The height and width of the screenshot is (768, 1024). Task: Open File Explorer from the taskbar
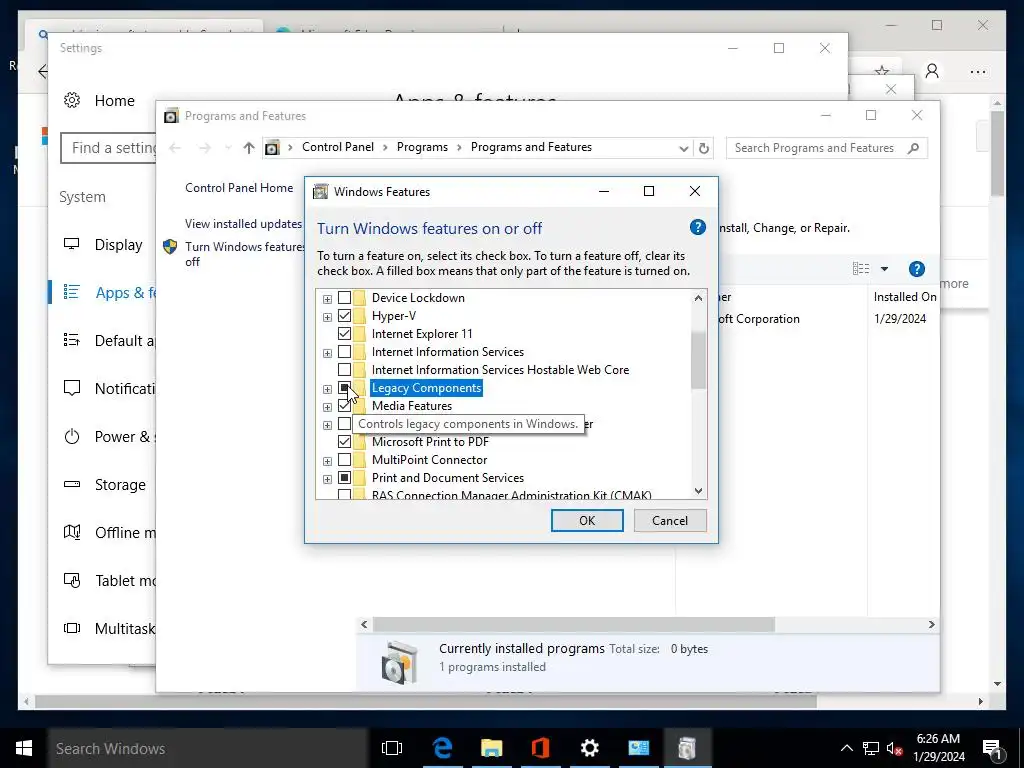click(491, 748)
